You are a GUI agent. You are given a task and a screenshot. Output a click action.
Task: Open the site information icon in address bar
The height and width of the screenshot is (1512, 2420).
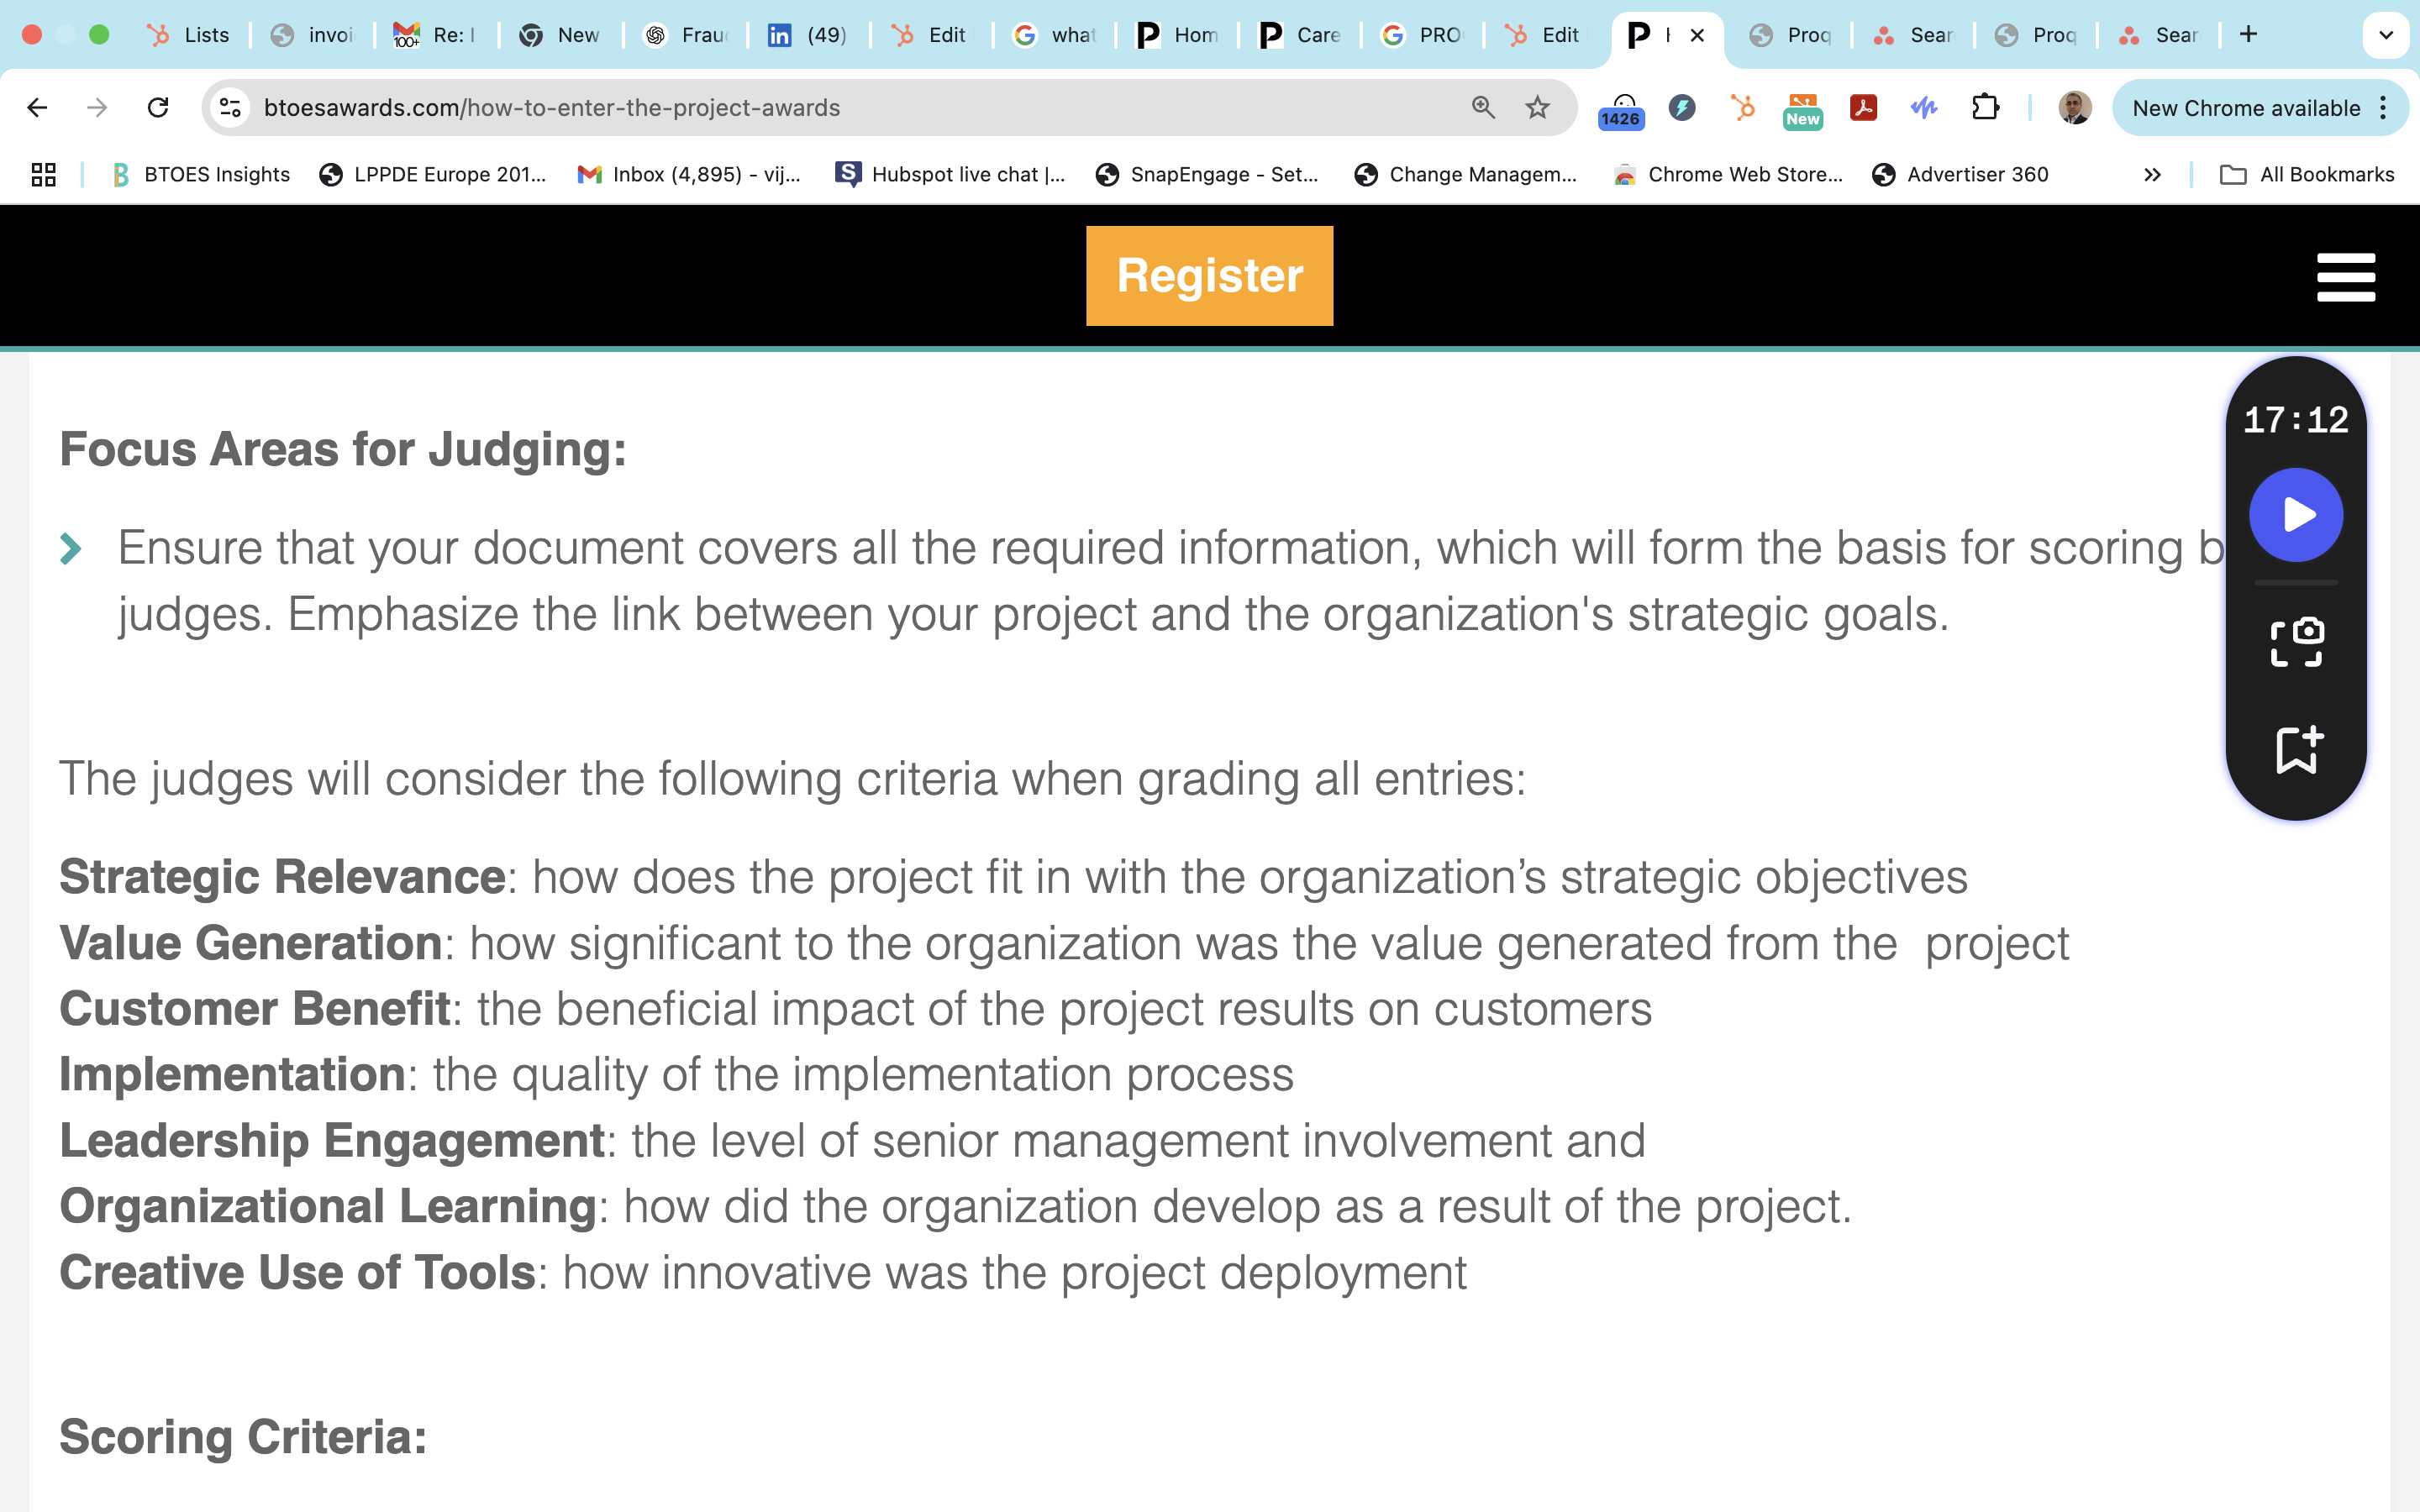230,108
